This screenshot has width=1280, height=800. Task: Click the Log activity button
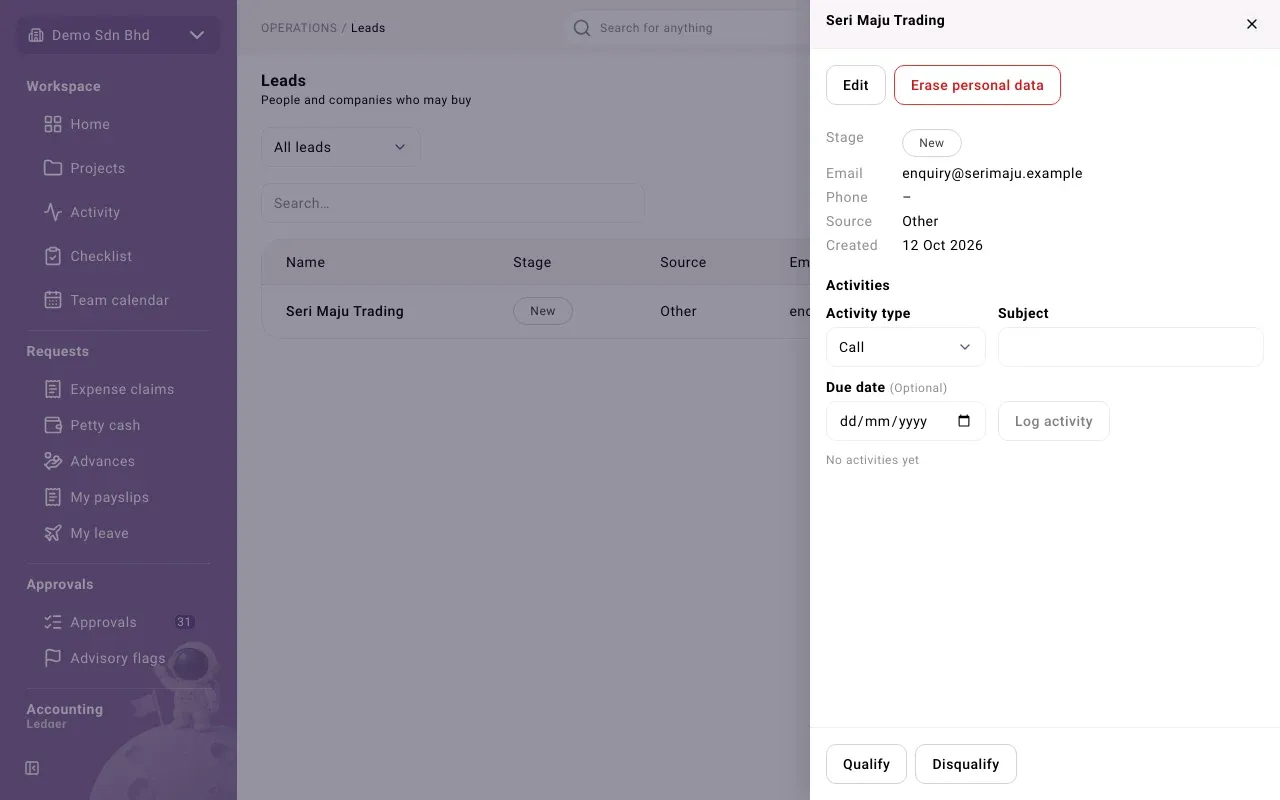click(x=1054, y=421)
